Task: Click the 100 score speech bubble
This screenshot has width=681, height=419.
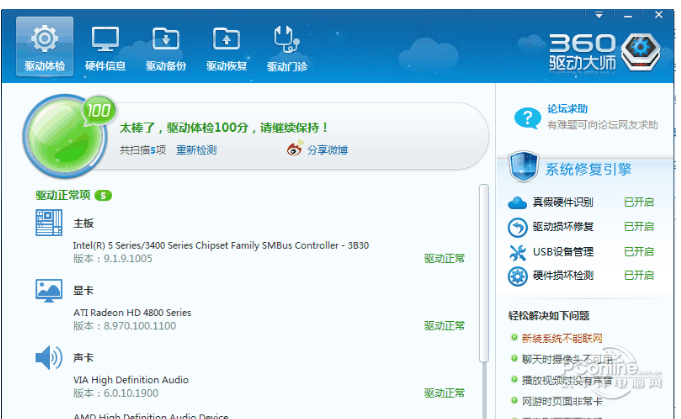Action: point(99,110)
